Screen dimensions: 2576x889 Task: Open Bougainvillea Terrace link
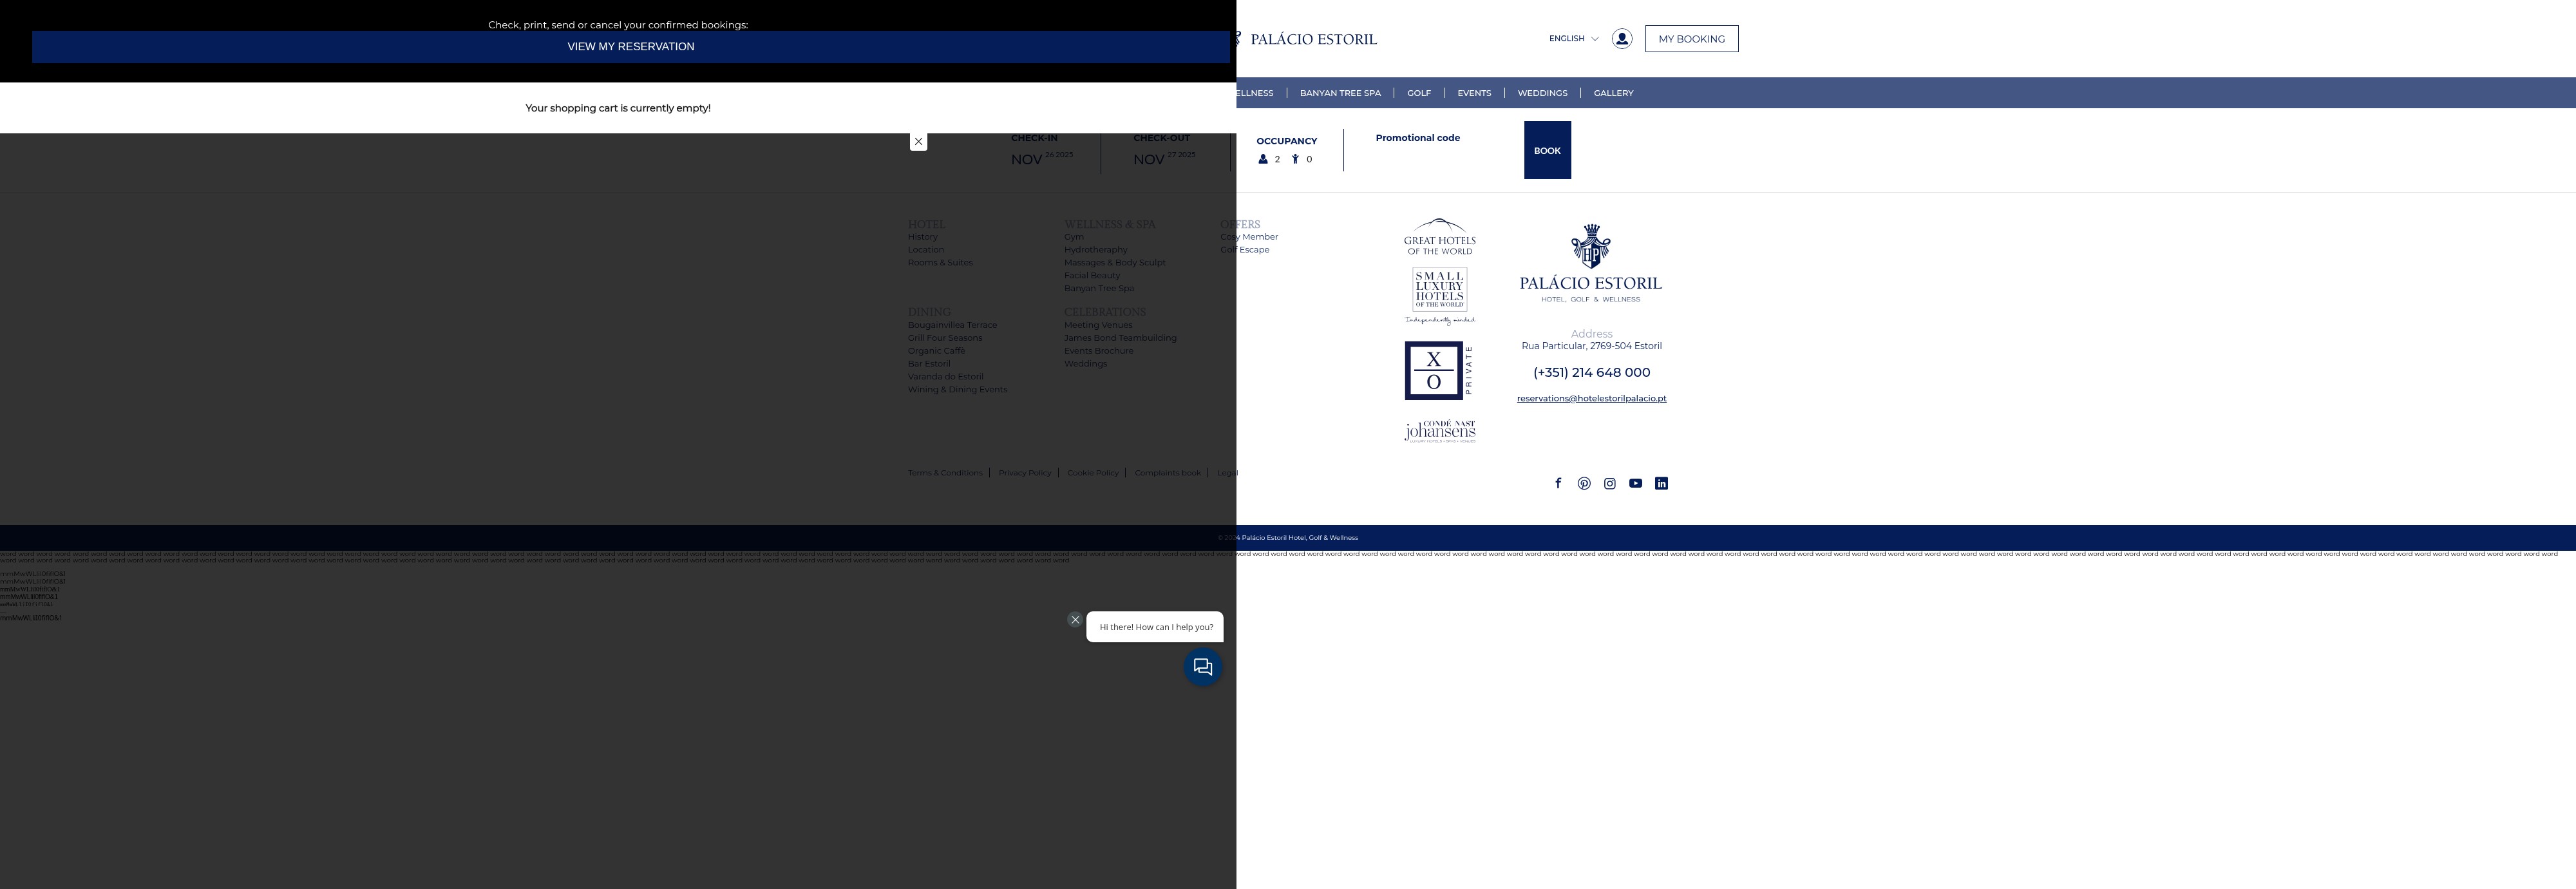952,325
